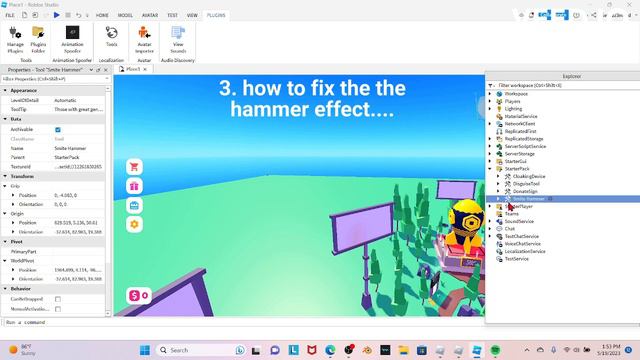Click the blue Play button in quick access toolbar

tap(57, 15)
